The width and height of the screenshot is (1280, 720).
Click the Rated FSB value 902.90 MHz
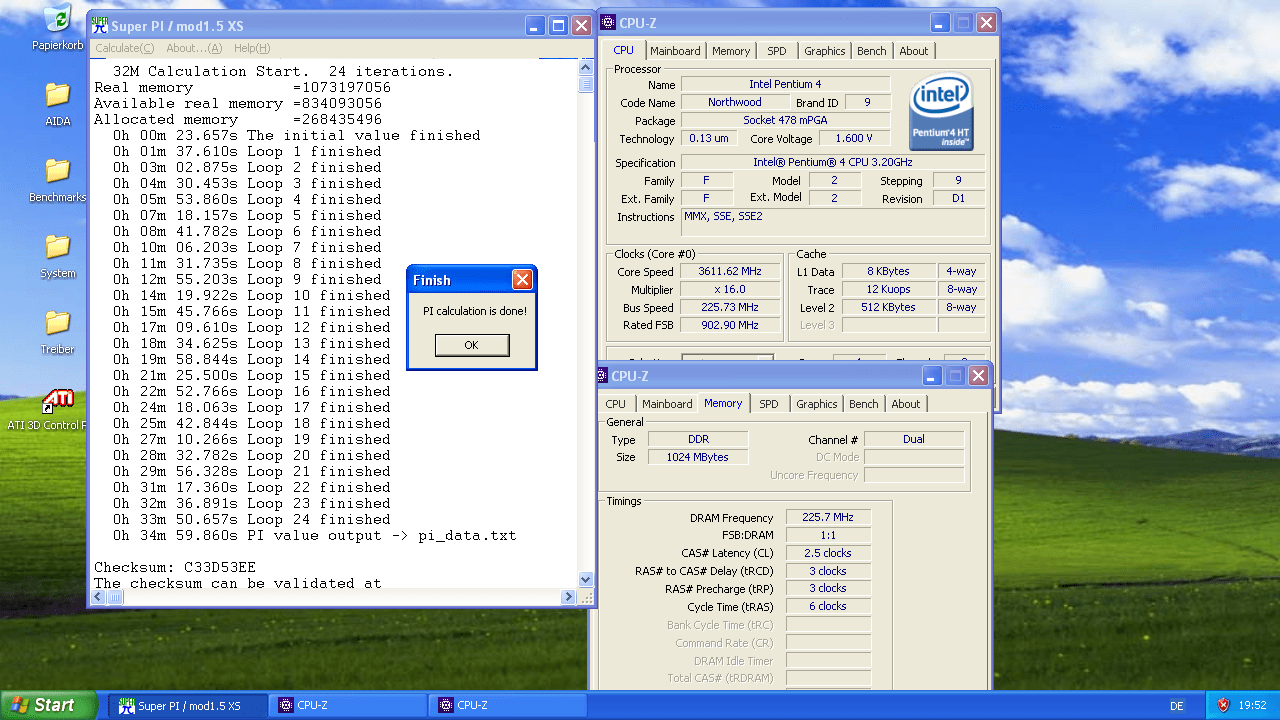click(x=729, y=326)
